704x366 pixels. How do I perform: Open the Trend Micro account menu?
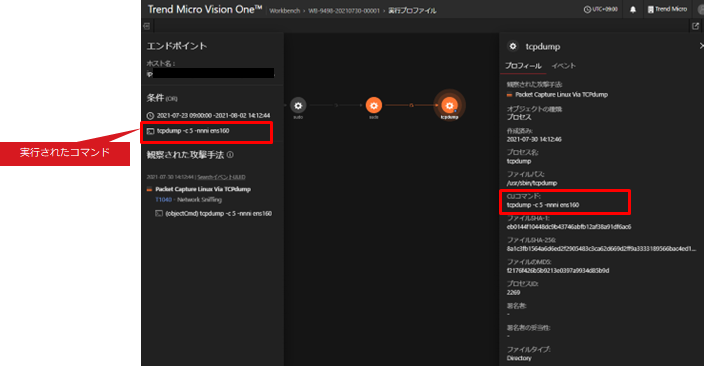[x=667, y=9]
